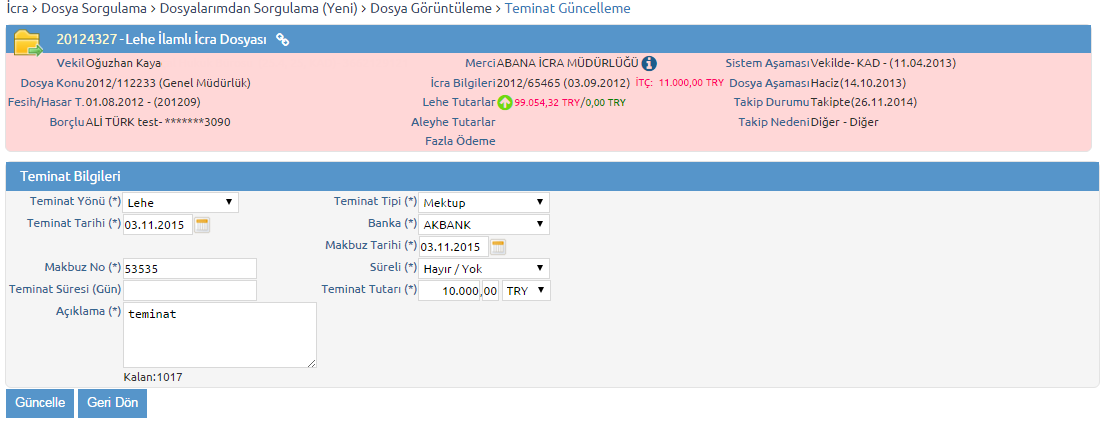The image size is (1107, 424).
Task: Click the Geri Dön button
Action: (112, 403)
